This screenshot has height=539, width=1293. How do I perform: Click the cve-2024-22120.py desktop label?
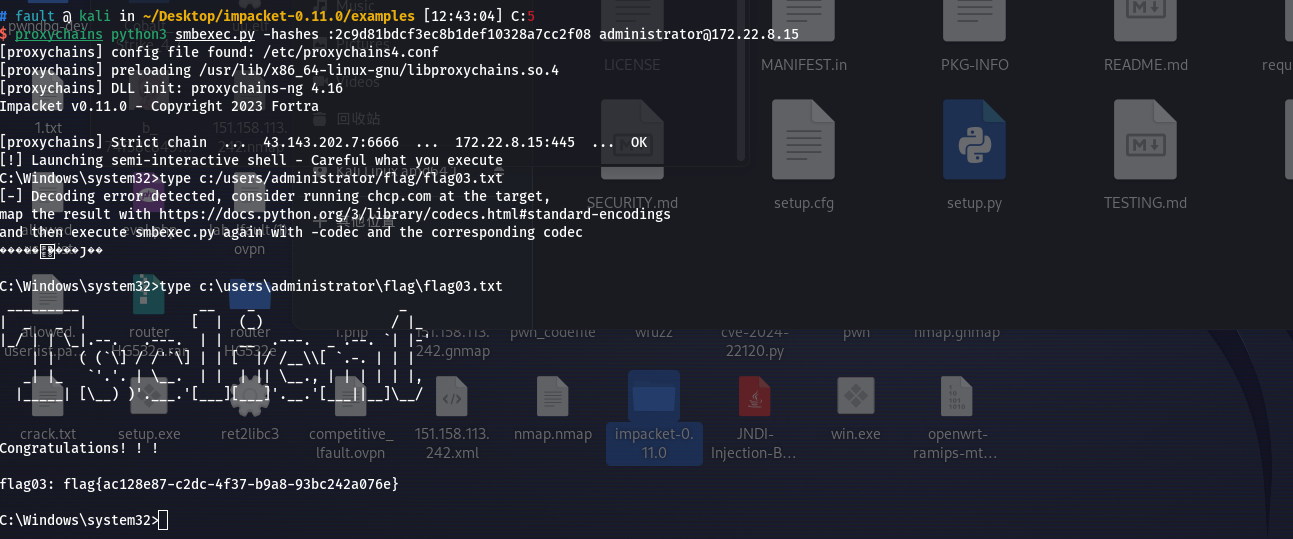tap(755, 341)
